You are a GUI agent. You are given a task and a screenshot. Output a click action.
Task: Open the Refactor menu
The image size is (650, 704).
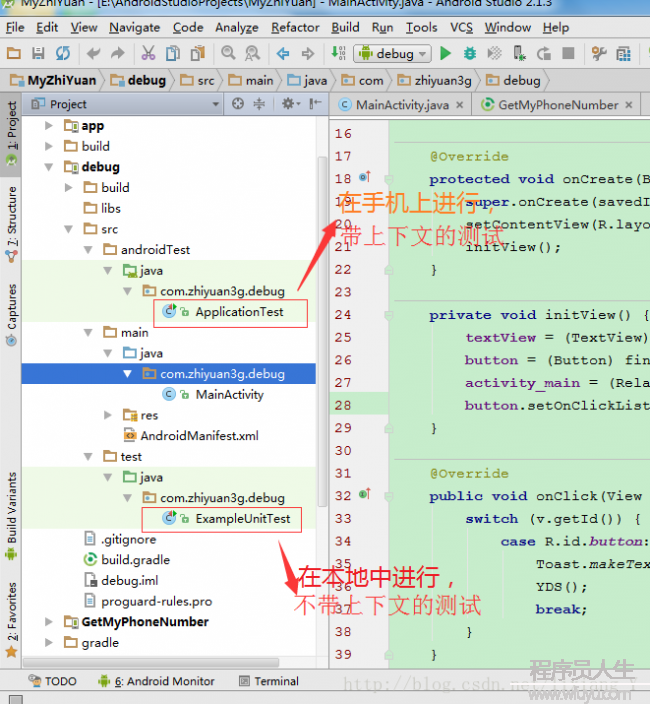[295, 28]
